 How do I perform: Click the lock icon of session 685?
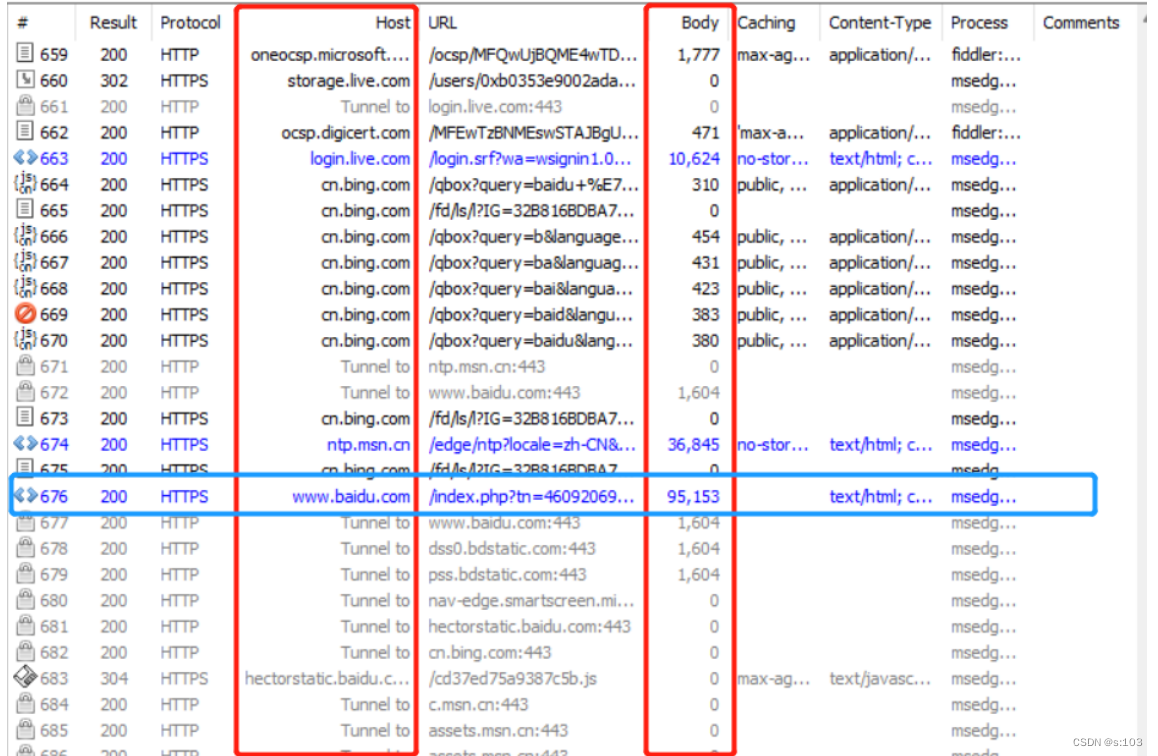pyautogui.click(x=25, y=729)
